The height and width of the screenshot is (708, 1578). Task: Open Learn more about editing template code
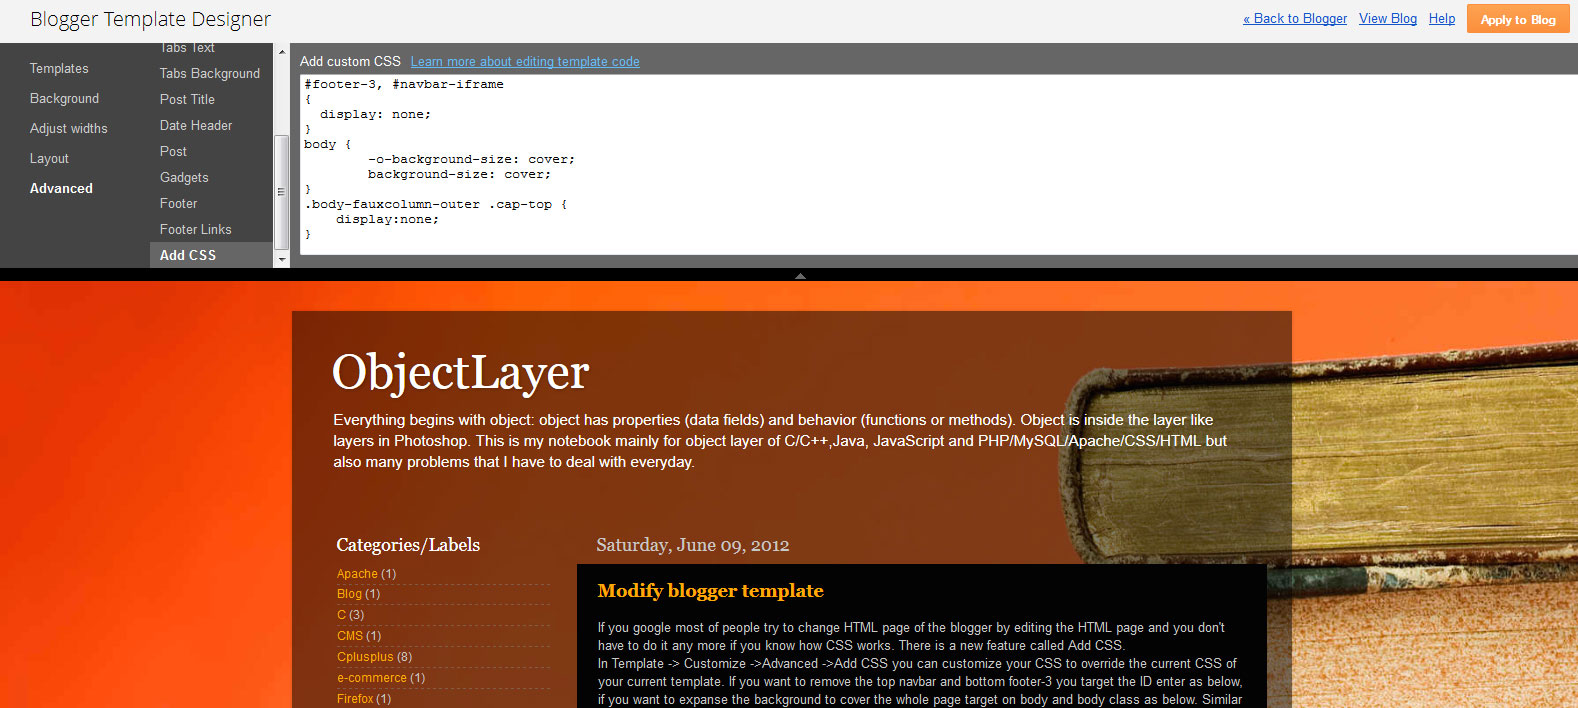pyautogui.click(x=525, y=61)
